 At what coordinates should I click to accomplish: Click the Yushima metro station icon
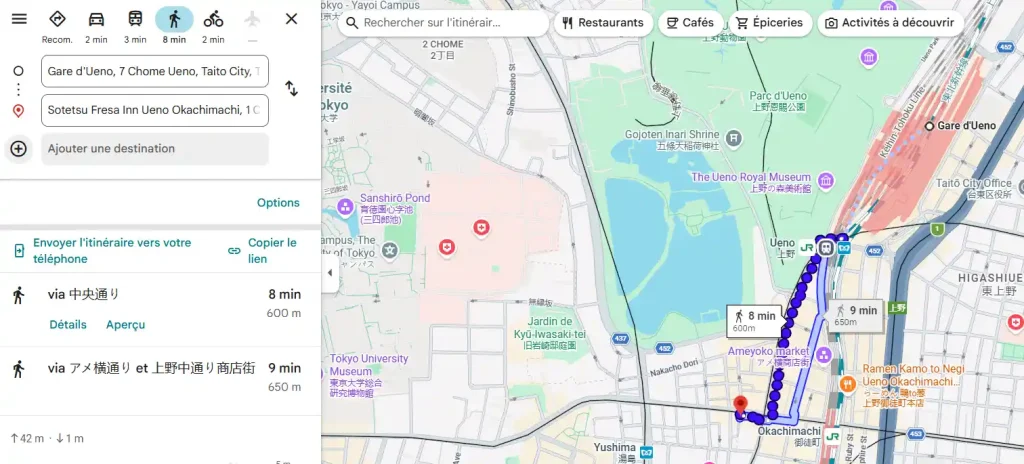(647, 452)
